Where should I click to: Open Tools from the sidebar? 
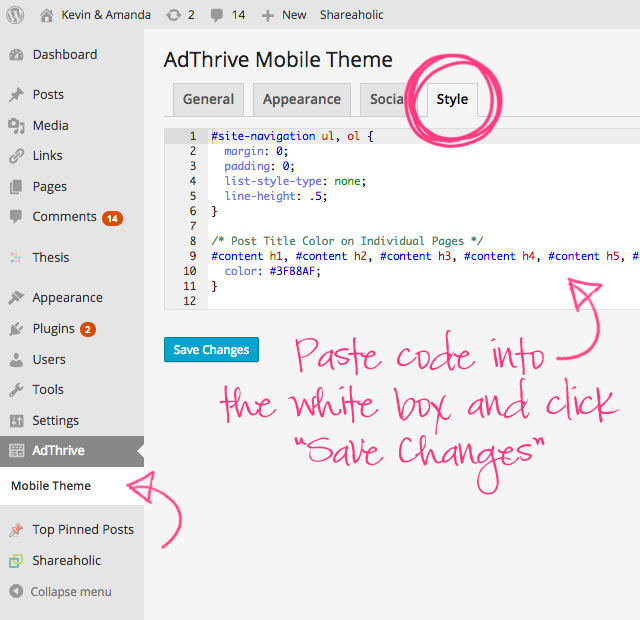click(48, 390)
